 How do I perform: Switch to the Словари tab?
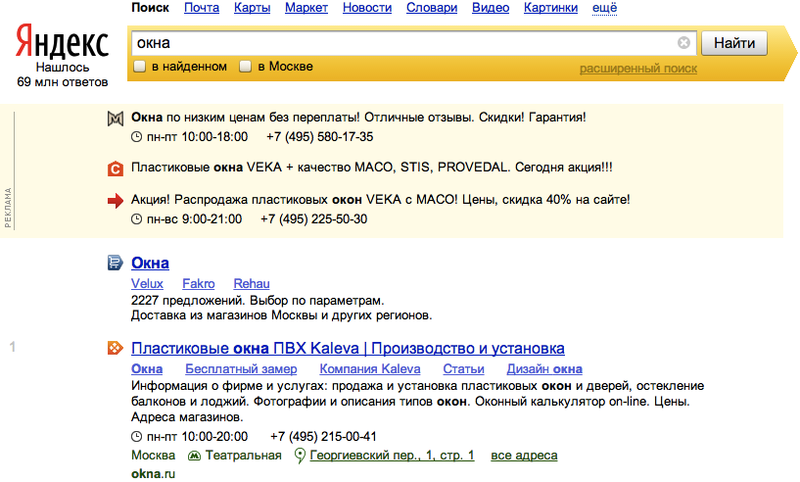432,8
